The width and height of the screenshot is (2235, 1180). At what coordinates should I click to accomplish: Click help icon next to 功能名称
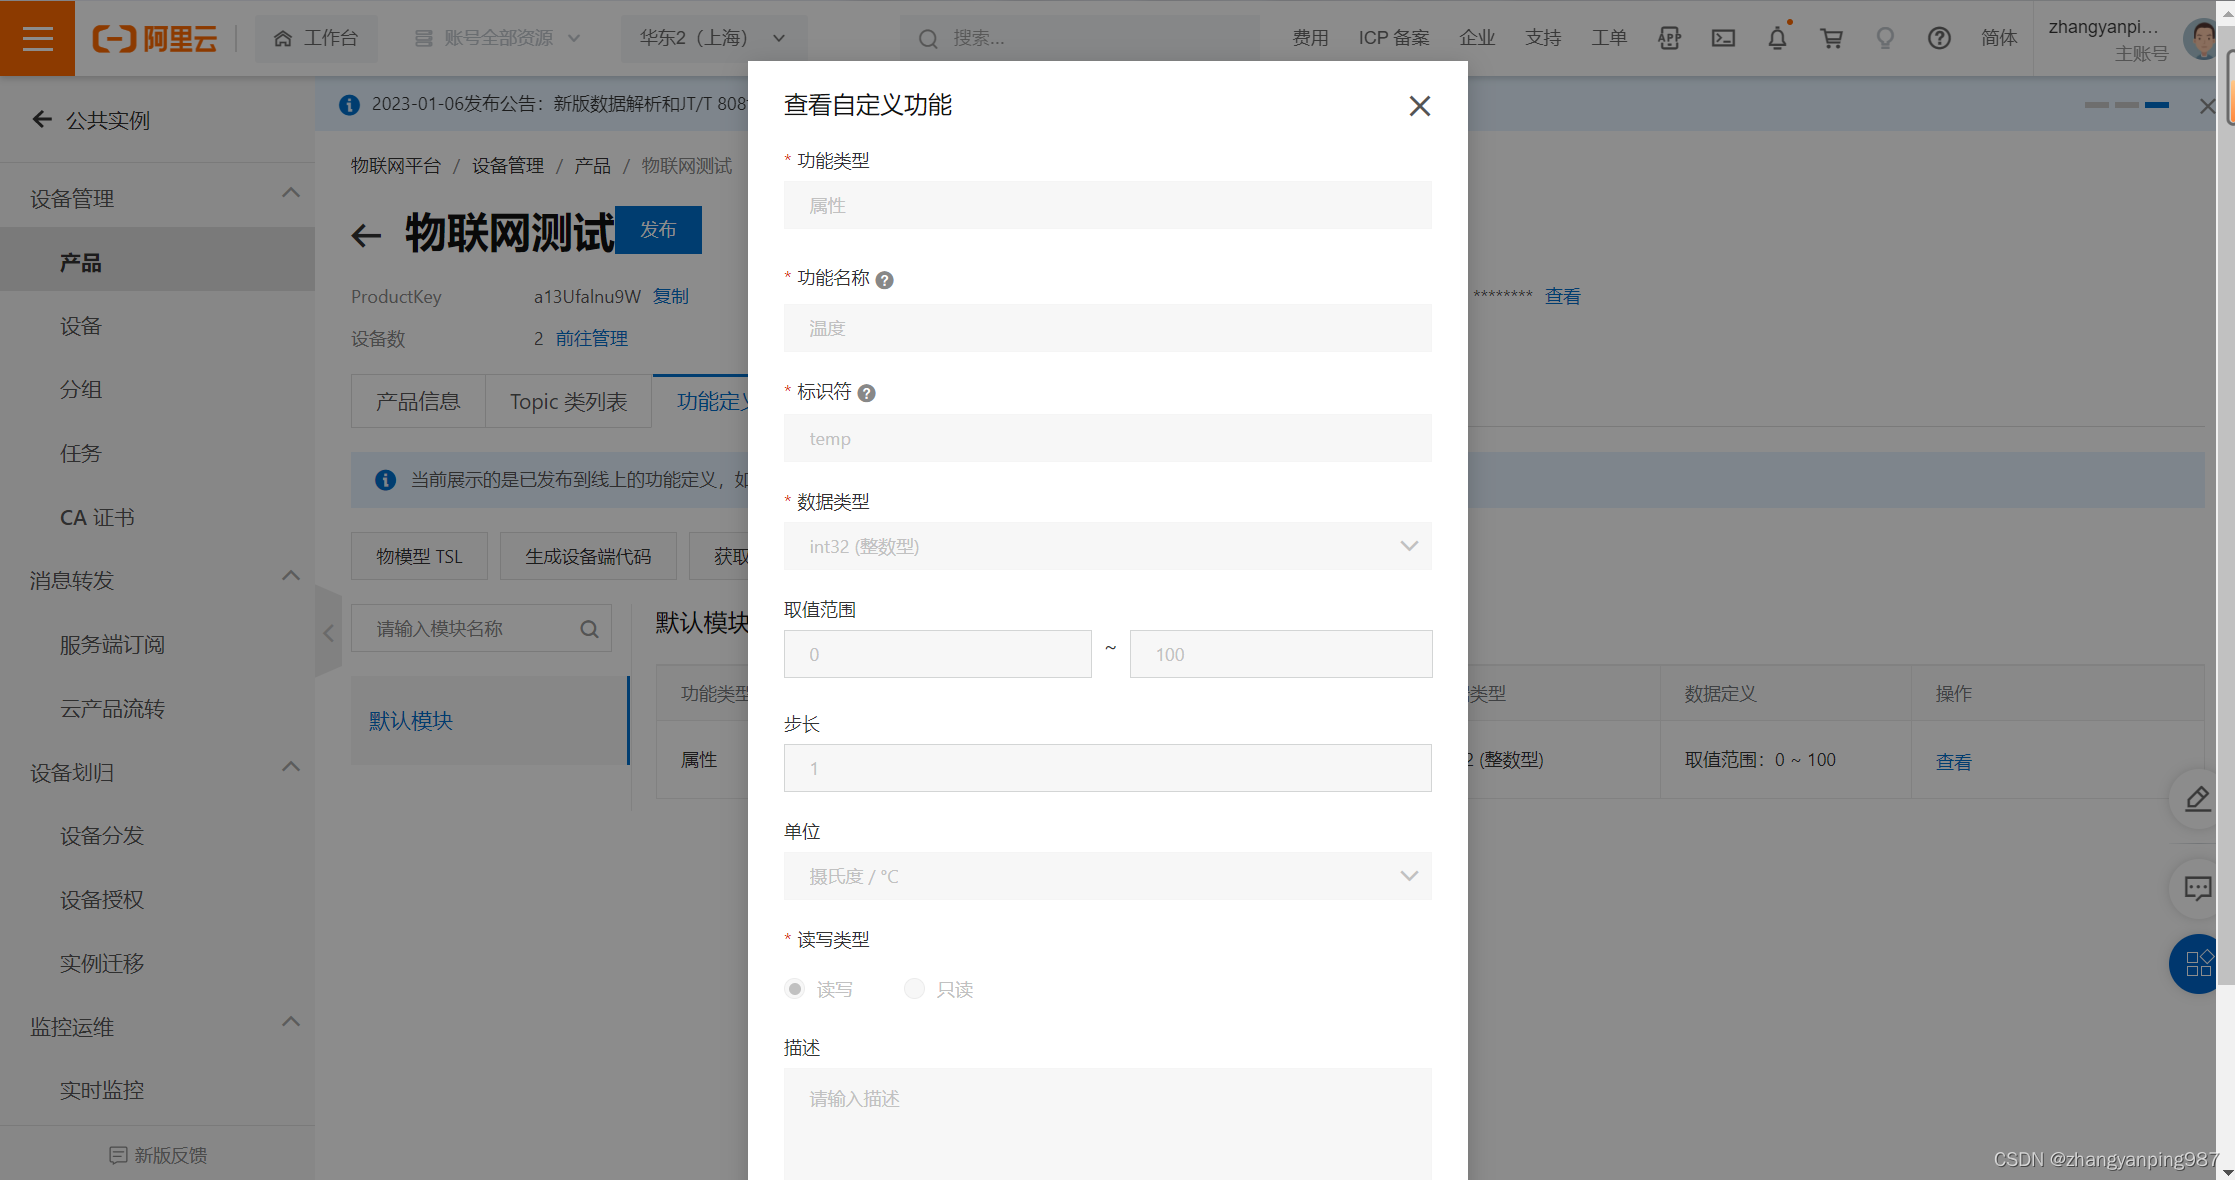tap(884, 280)
